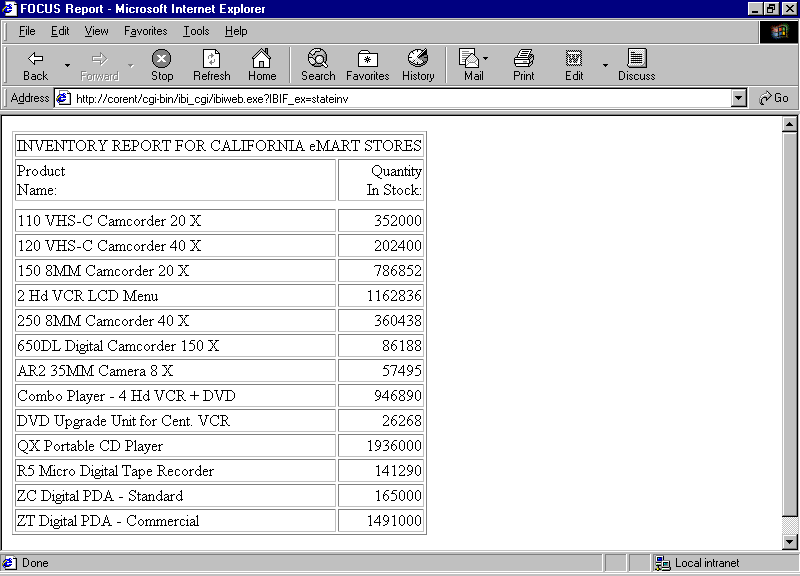Click inside the Address URL field
This screenshot has width=800, height=576.
[400, 98]
